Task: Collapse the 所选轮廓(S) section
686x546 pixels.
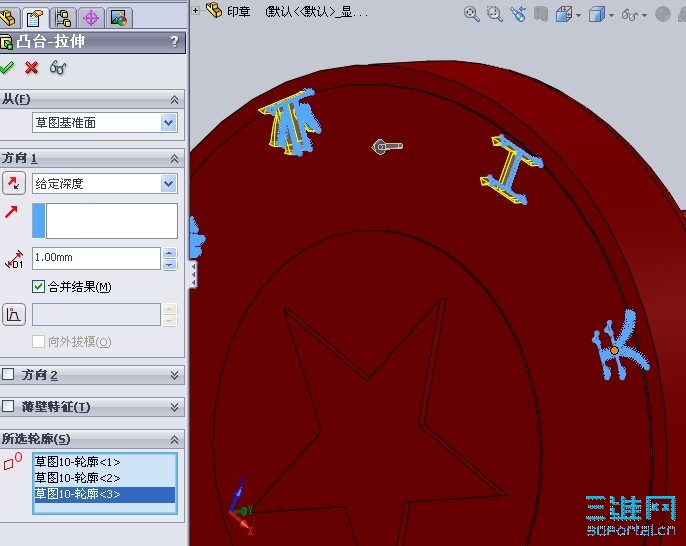Action: coord(174,439)
